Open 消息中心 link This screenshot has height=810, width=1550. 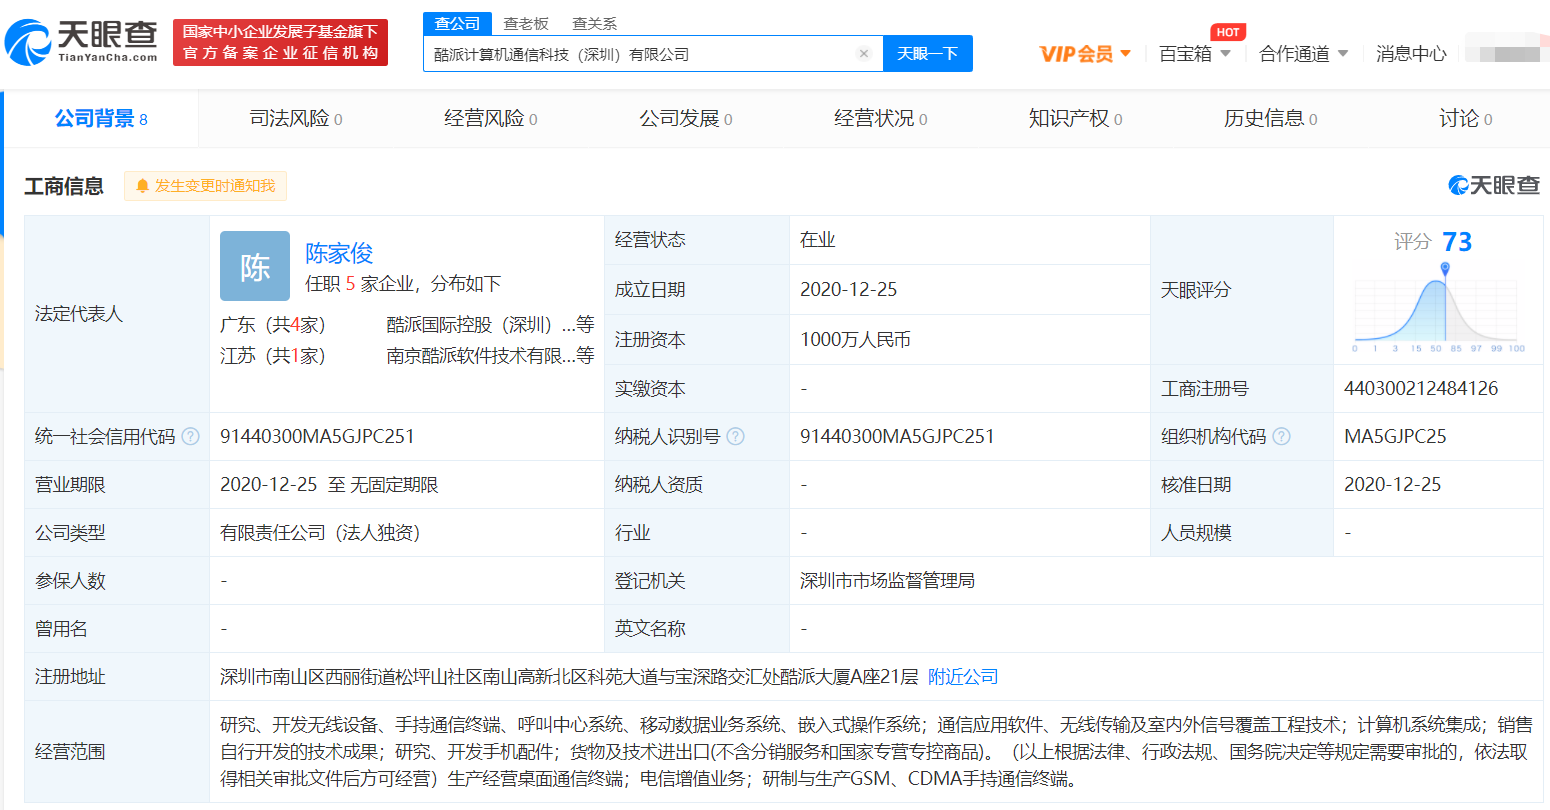(1411, 54)
